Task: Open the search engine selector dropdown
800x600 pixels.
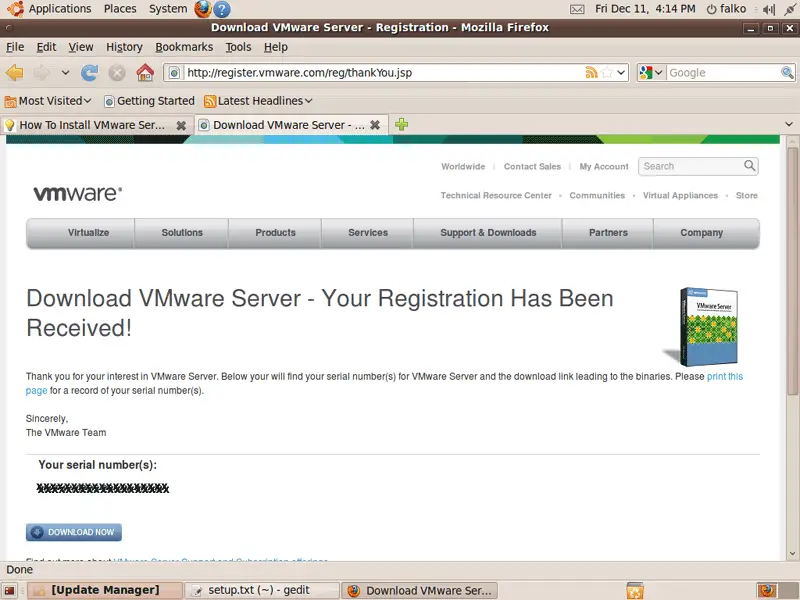Action: tap(651, 72)
